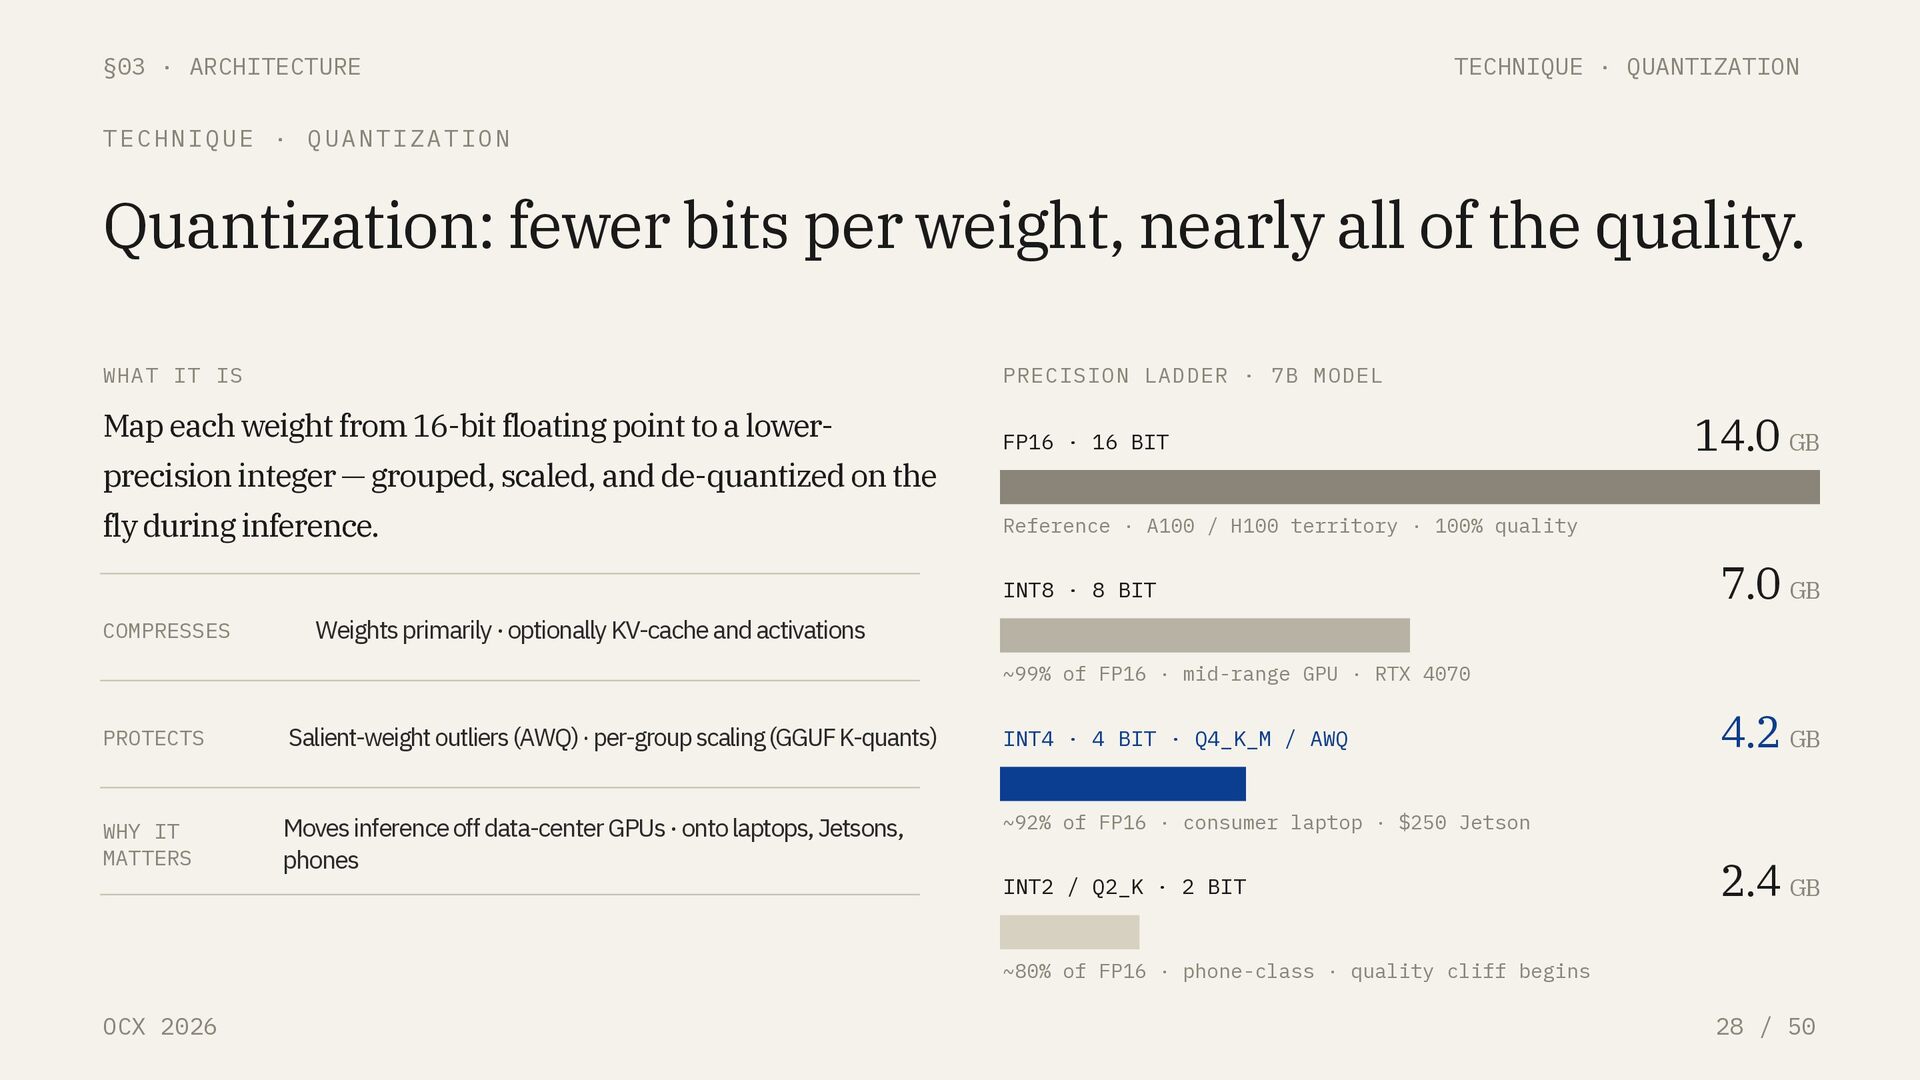Viewport: 1920px width, 1080px height.
Task: Click the top-right TECHNIQUE · QUANTIZATION header
Action: pos(1626,67)
